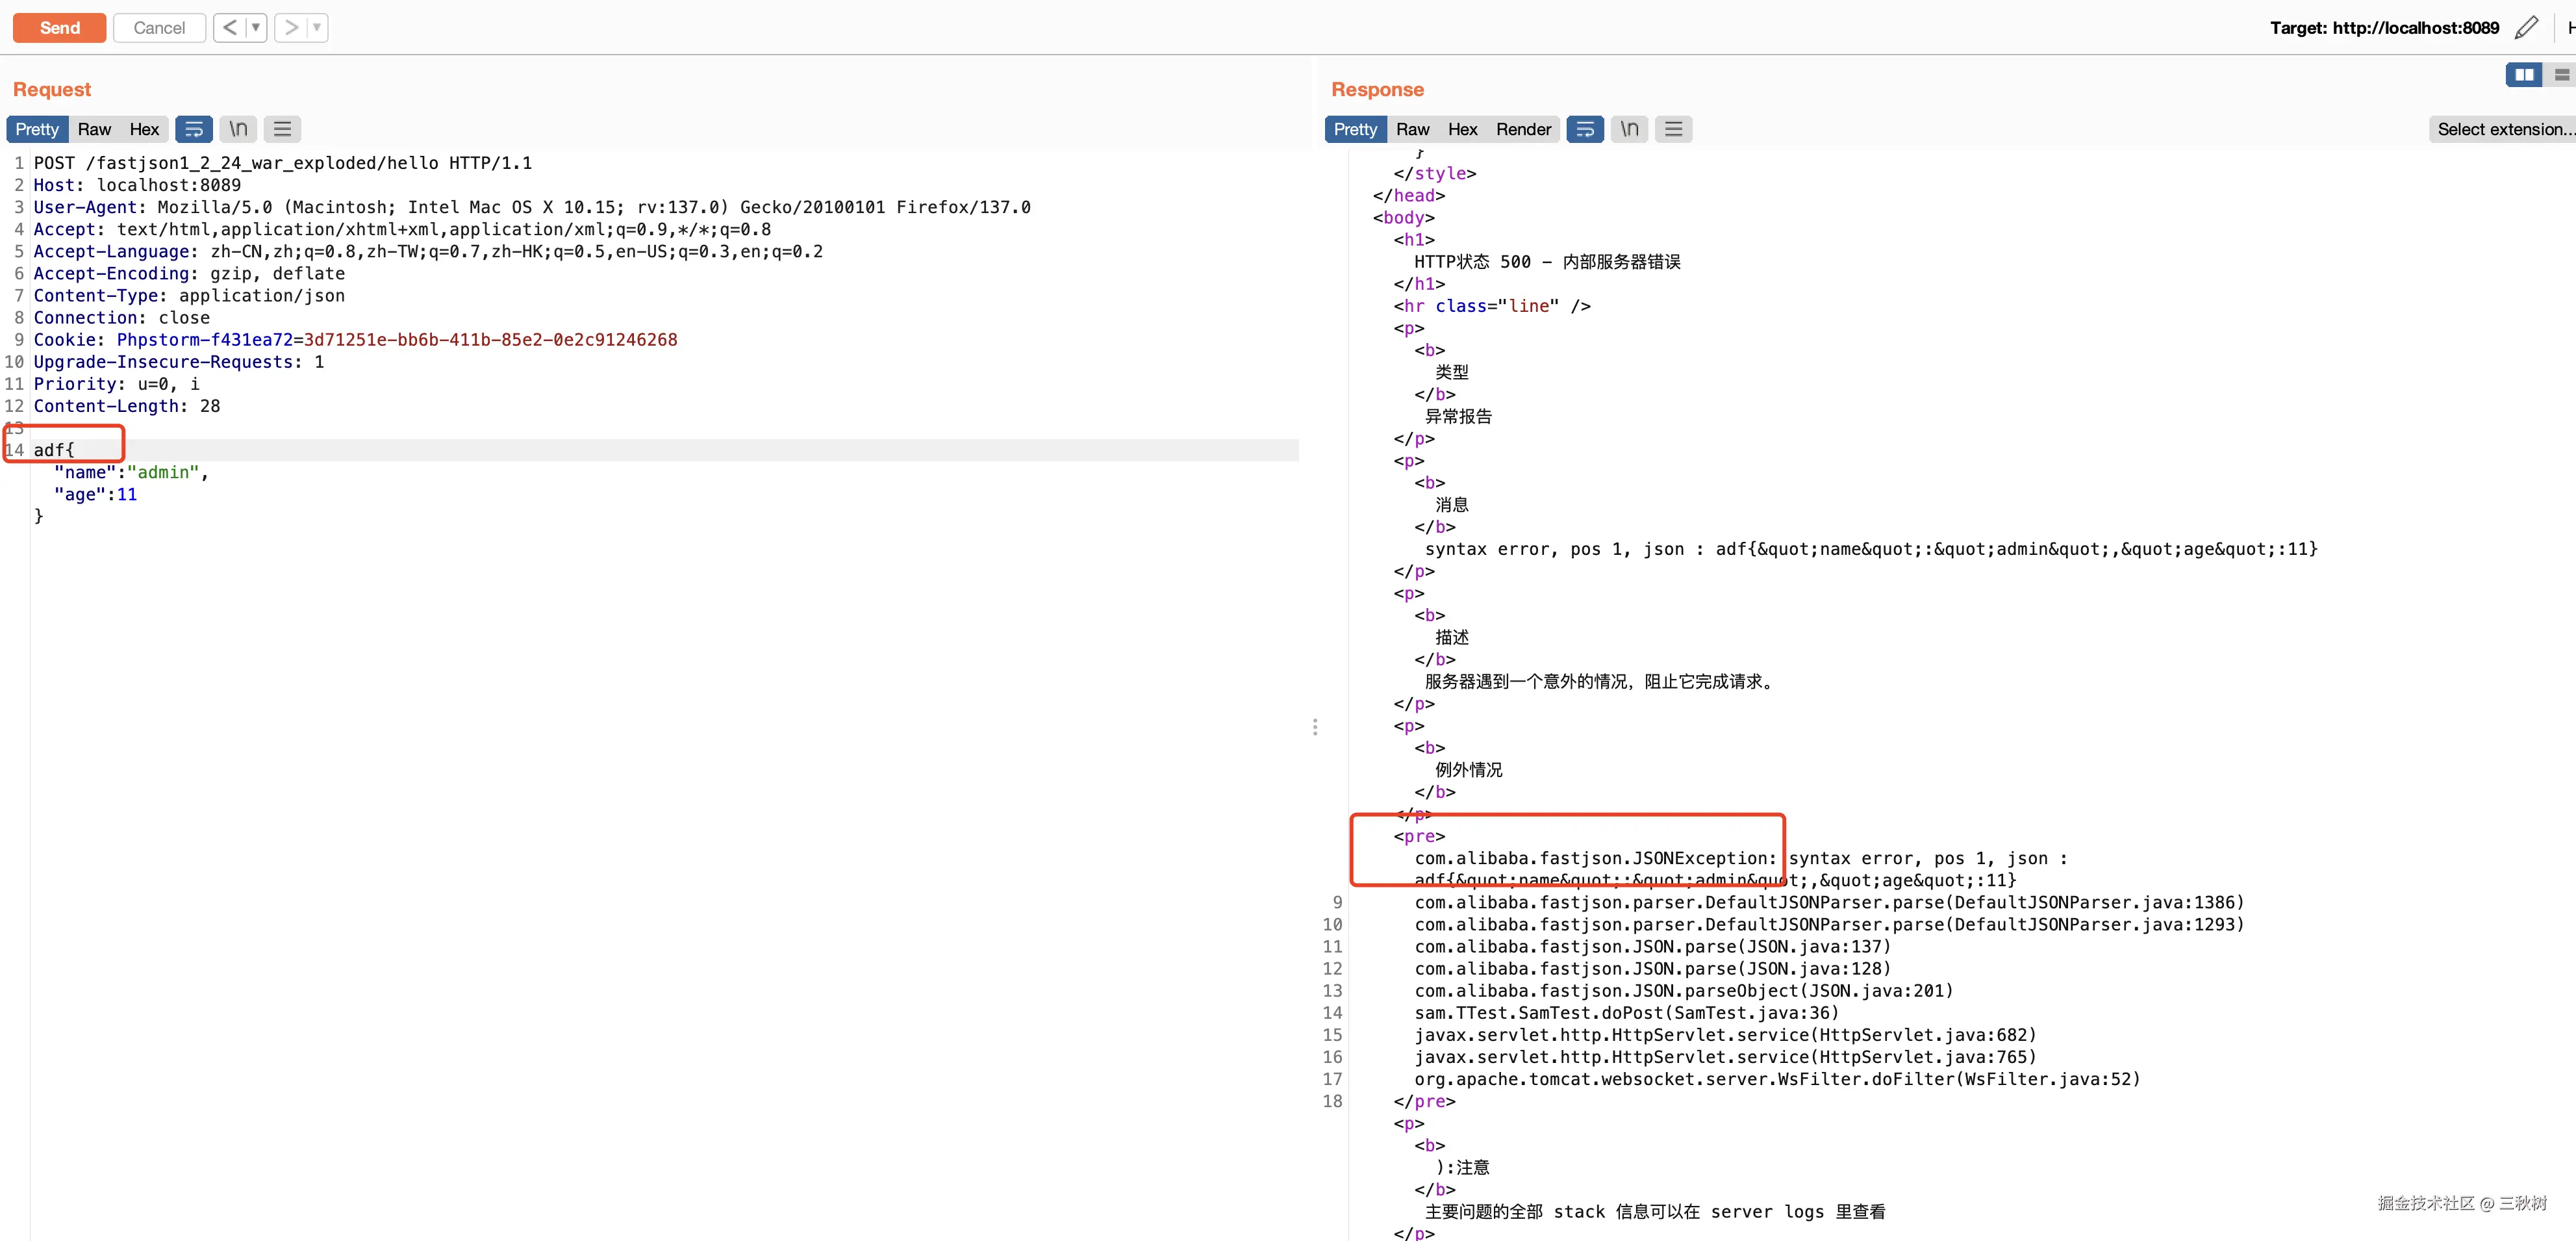2576x1241 pixels.
Task: Expand the forward history dropdown arrow
Action: (x=317, y=28)
